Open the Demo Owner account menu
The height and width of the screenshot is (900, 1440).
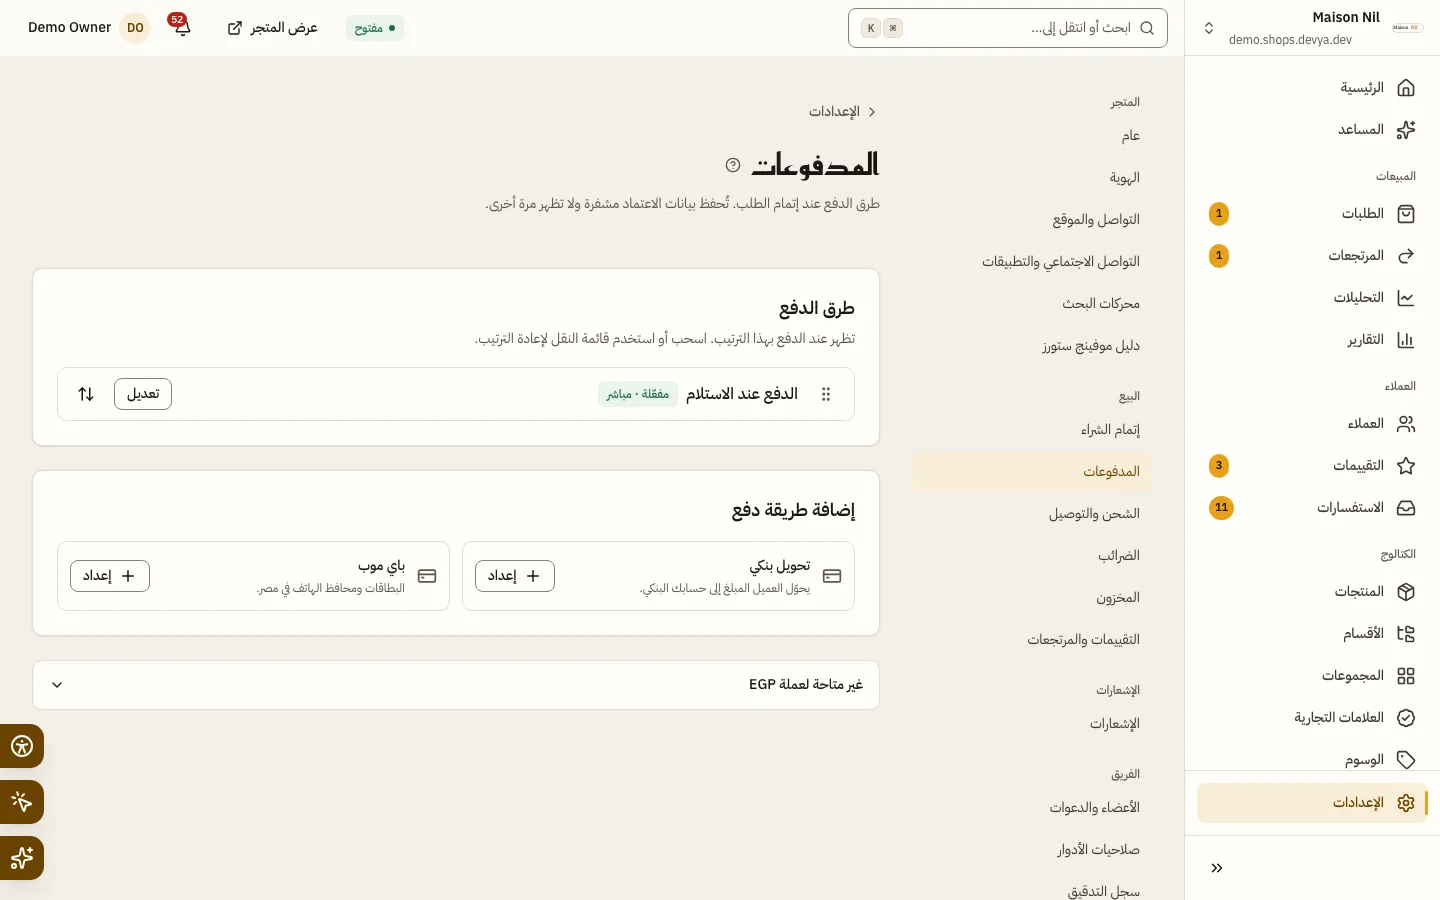[90, 28]
